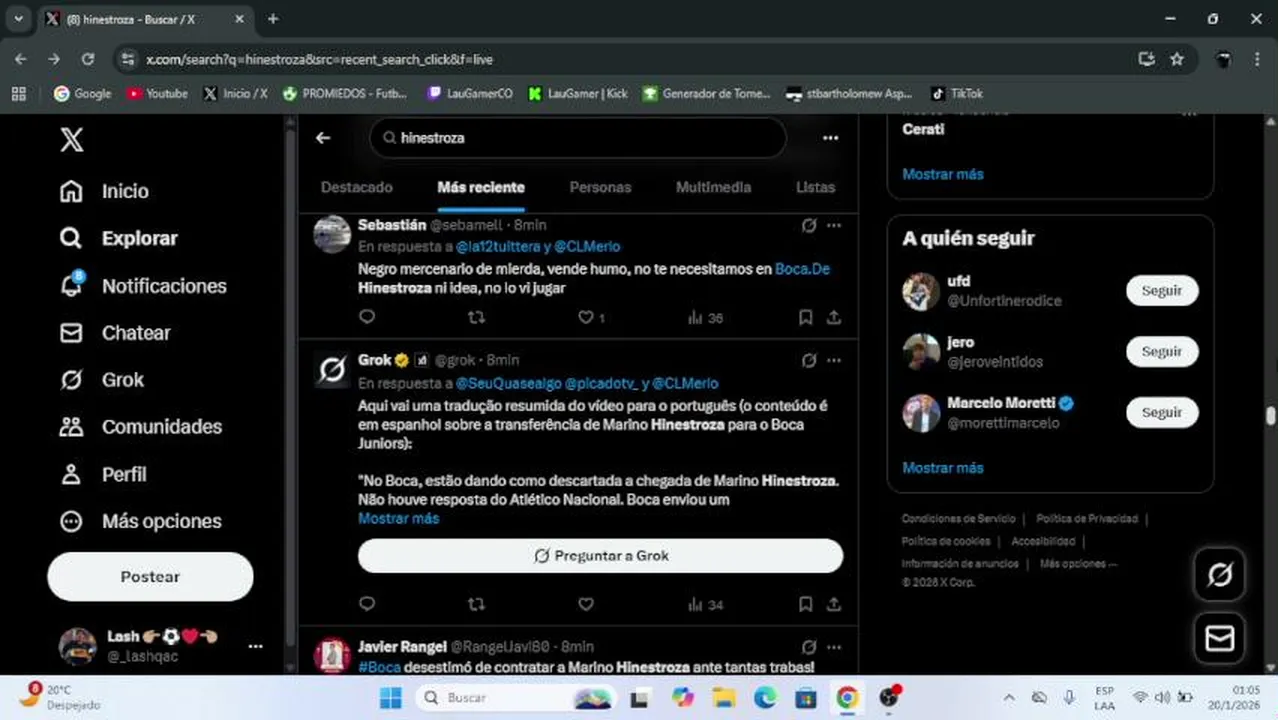The image size is (1278, 720).
Task: Click Grok icon on Sebastián's post
Action: pos(809,226)
